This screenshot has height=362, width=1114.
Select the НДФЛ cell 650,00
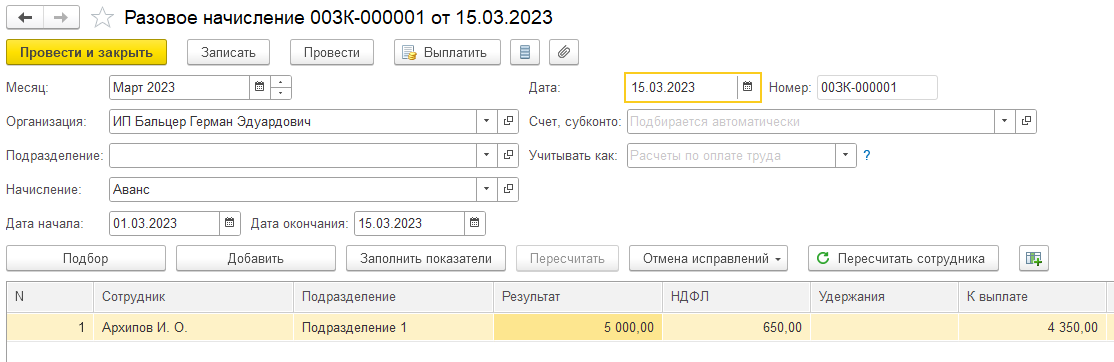[737, 327]
